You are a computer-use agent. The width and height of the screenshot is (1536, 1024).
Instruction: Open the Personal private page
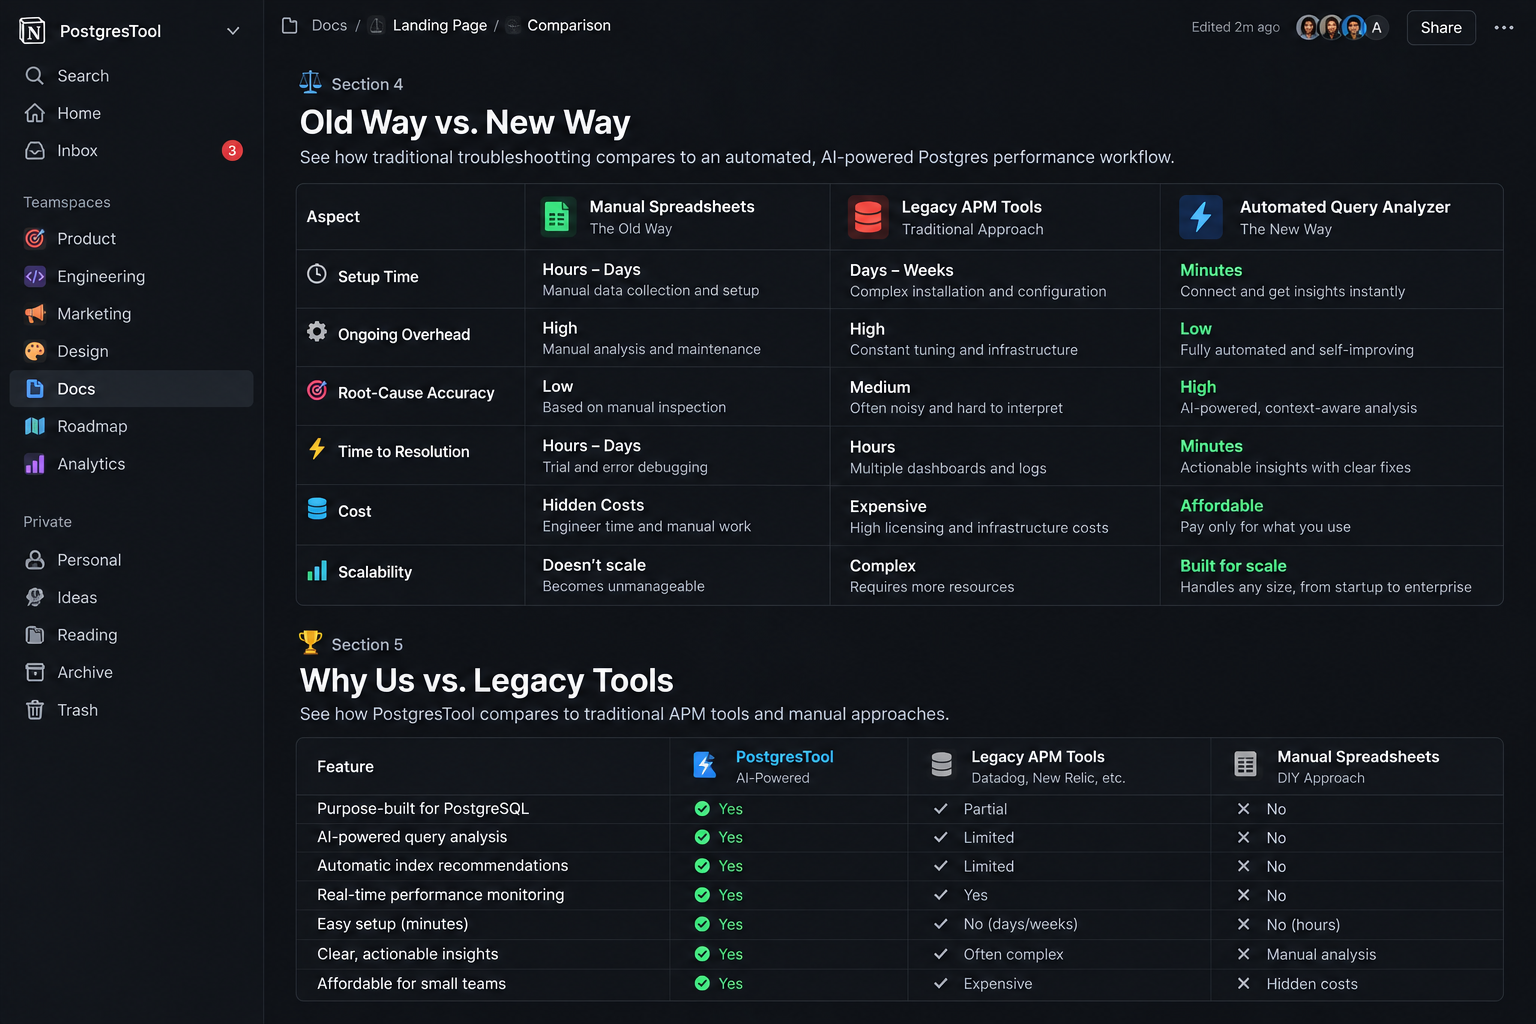click(x=131, y=560)
